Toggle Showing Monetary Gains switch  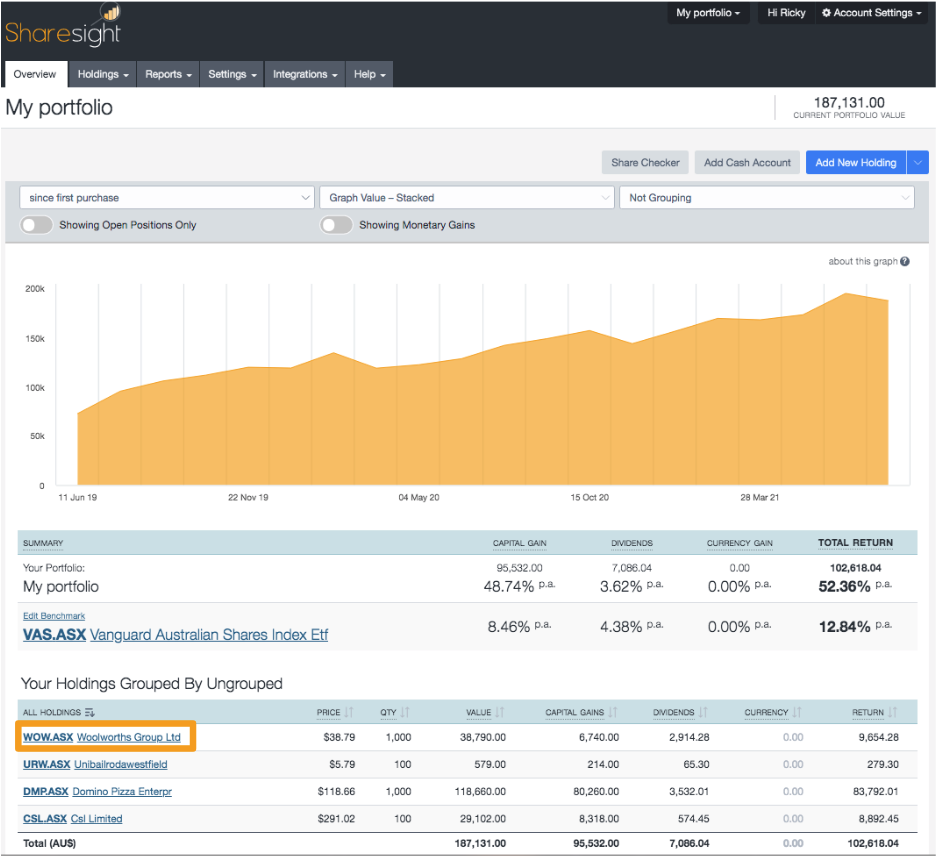[336, 225]
